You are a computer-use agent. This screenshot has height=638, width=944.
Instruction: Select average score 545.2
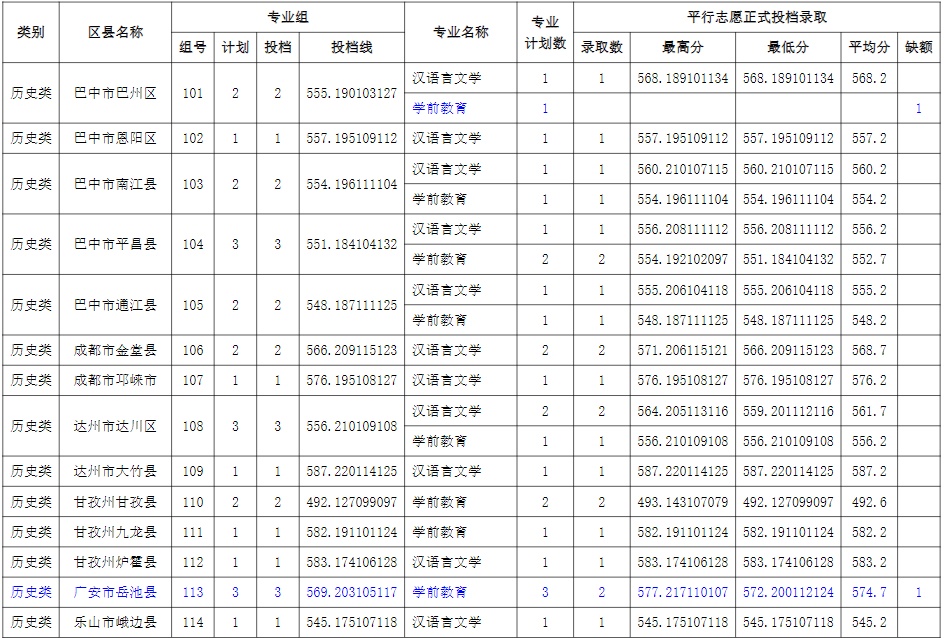tap(869, 622)
